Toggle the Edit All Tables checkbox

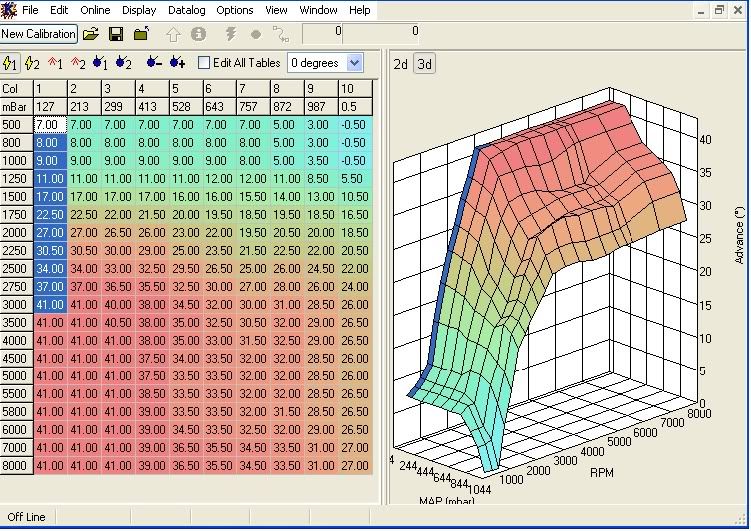(204, 63)
